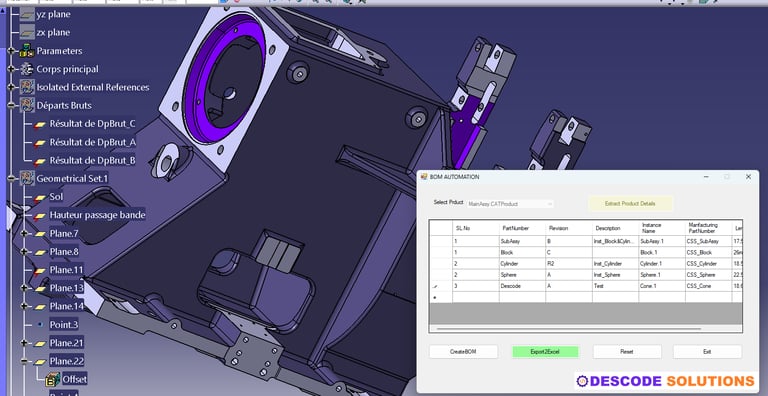
Task: Collapse the Plane.22 node
Action: [24, 361]
